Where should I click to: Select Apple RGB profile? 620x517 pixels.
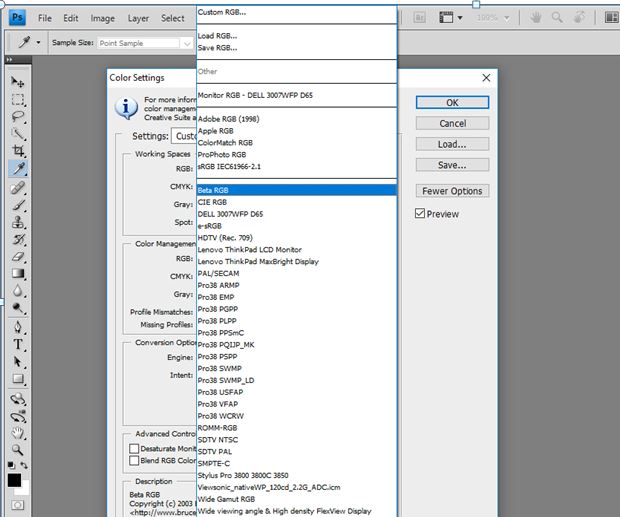coord(297,131)
